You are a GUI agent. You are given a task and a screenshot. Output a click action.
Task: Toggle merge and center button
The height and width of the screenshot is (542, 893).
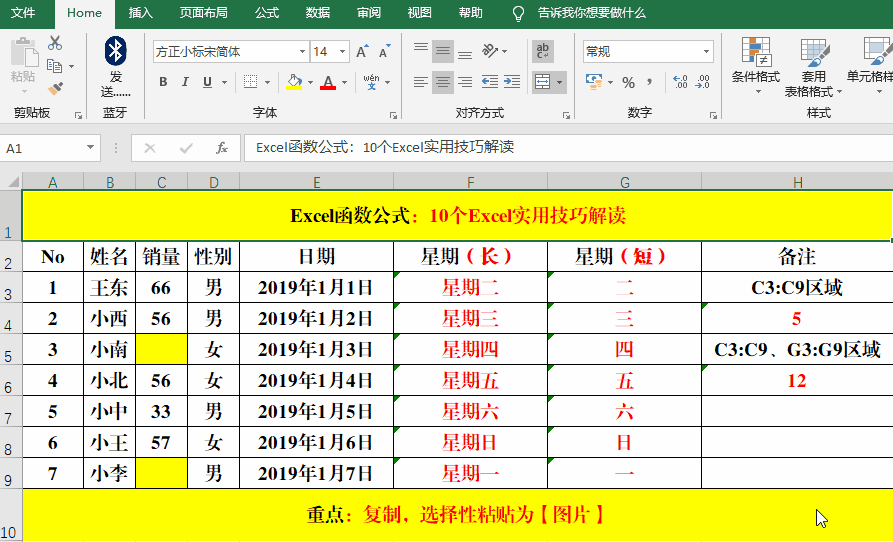click(543, 82)
